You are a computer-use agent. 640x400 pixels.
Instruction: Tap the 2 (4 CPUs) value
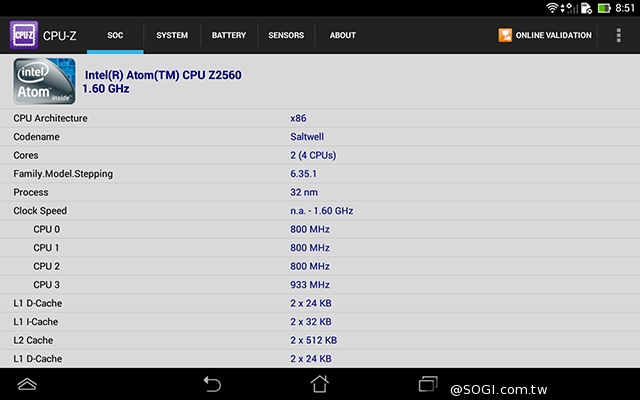313,156
